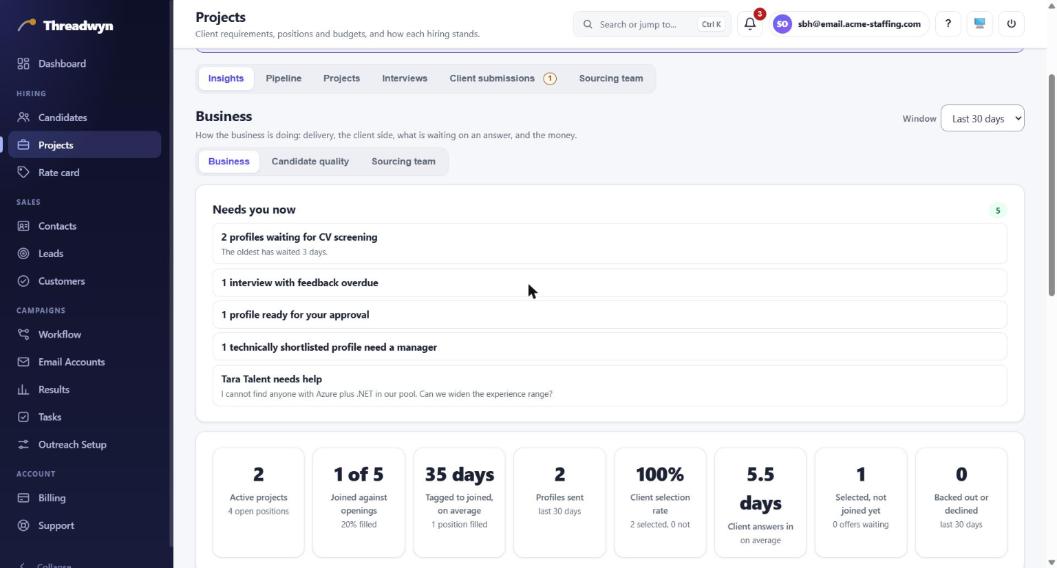Click the monitor display icon in header
Screen dimensions: 1057x568
(979, 24)
